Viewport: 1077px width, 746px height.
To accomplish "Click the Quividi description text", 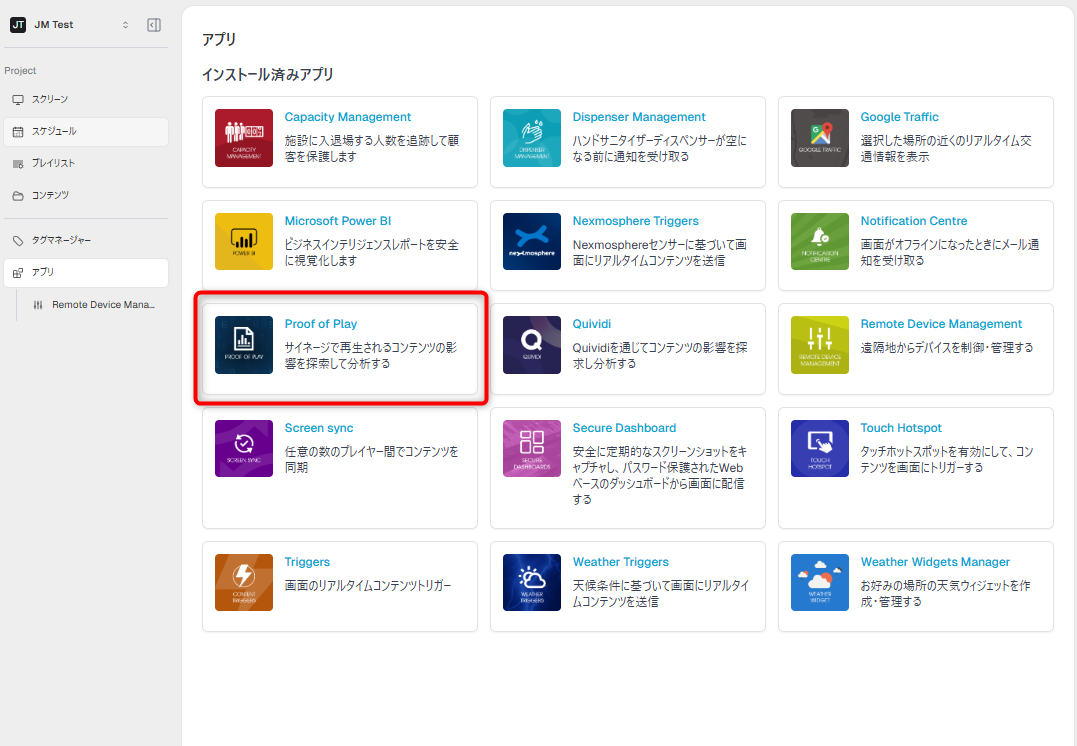I will pos(659,355).
